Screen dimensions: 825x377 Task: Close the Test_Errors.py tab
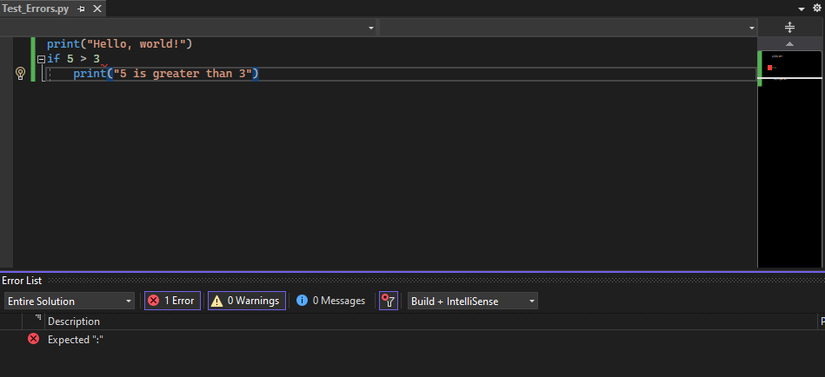pyautogui.click(x=97, y=9)
